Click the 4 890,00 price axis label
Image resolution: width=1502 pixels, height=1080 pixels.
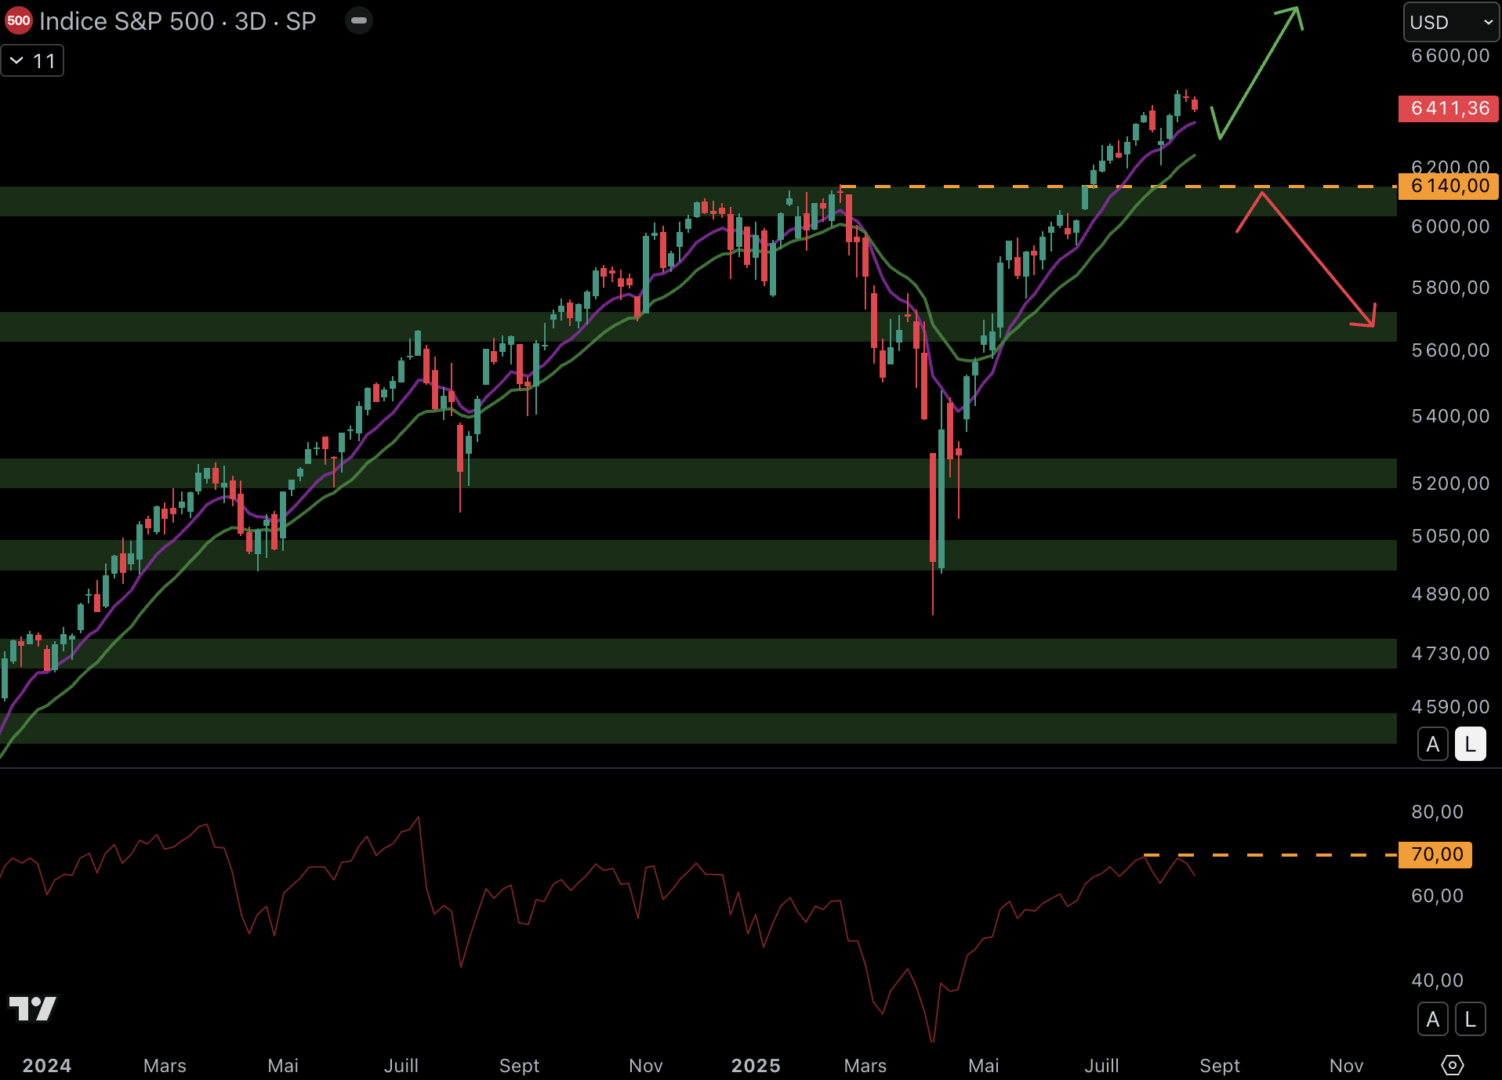(x=1450, y=594)
